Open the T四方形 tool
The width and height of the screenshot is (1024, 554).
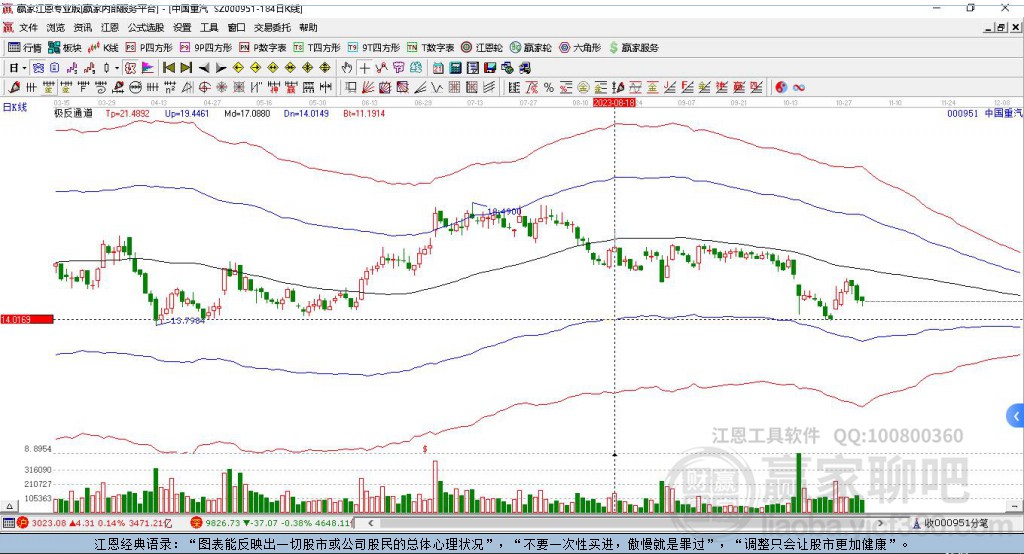[317, 48]
